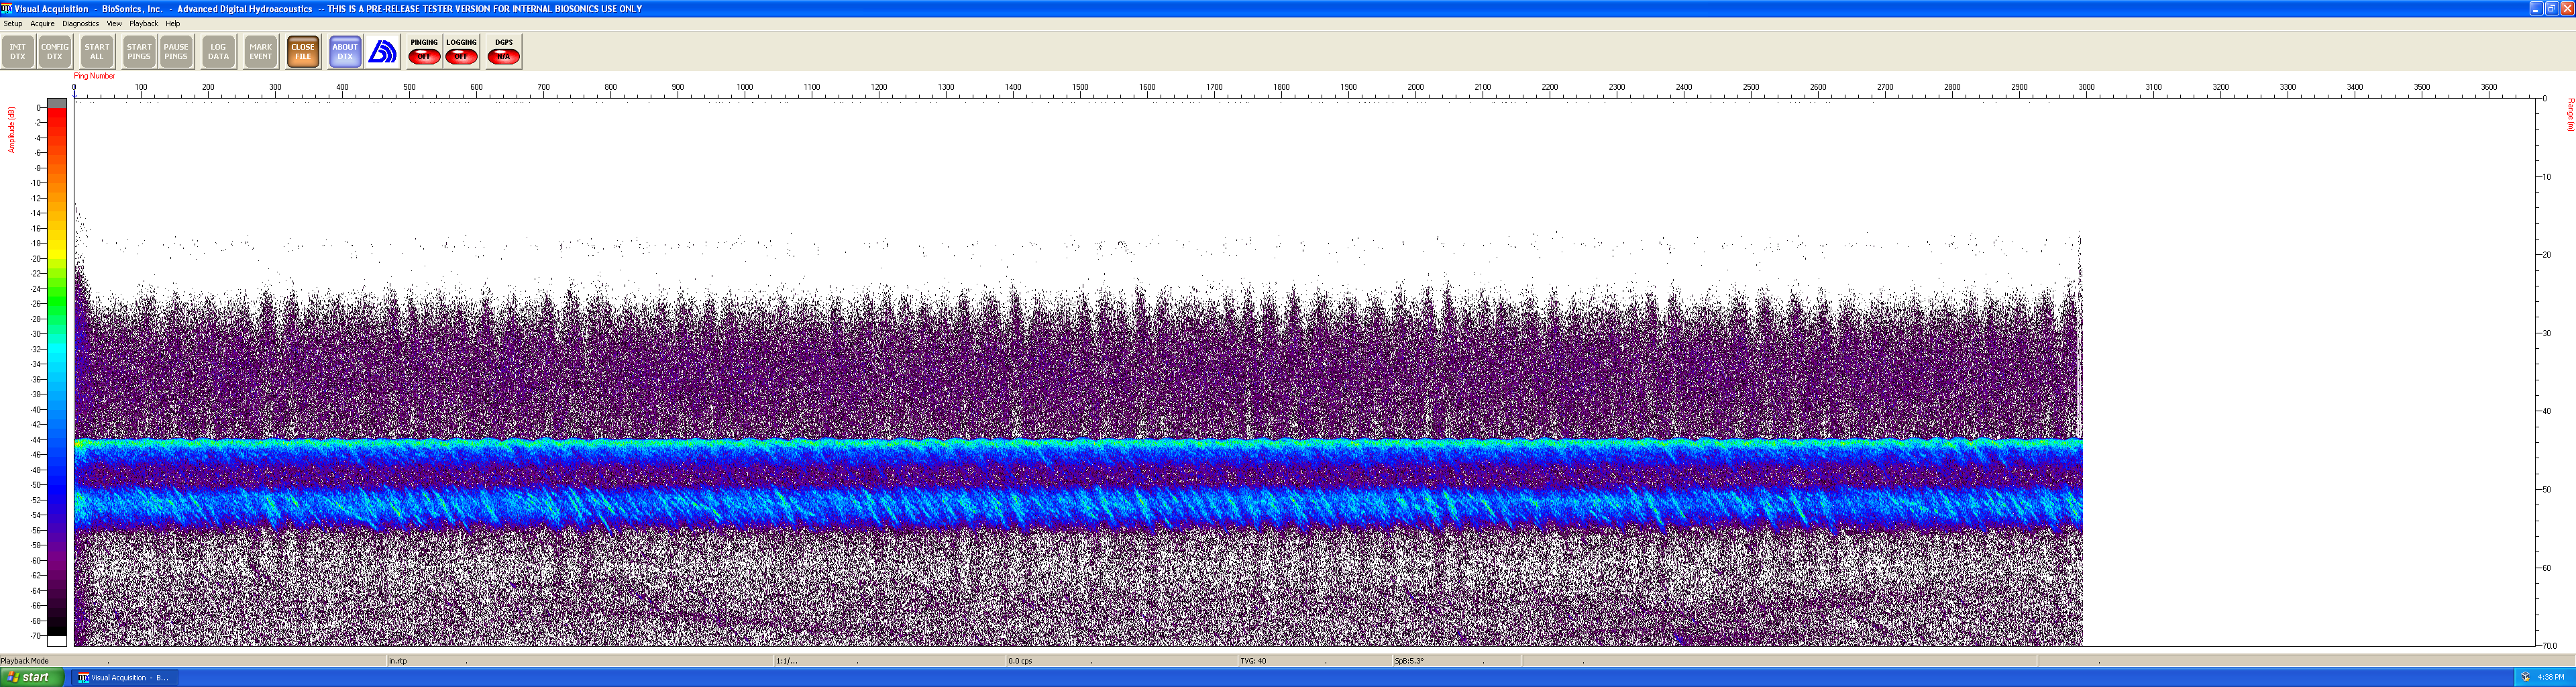Screen dimensions: 2576x687
Task: Click ping 3000 on the ruler
Action: click(x=2087, y=88)
